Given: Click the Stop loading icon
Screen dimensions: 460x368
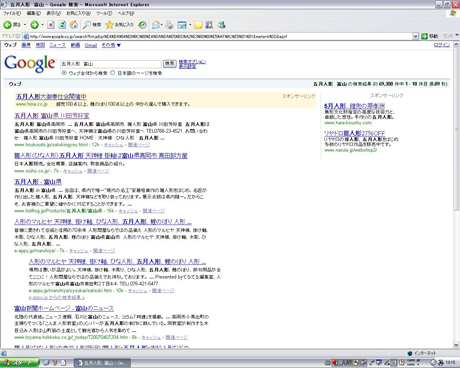Looking at the screenshot, I should click(x=51, y=25).
